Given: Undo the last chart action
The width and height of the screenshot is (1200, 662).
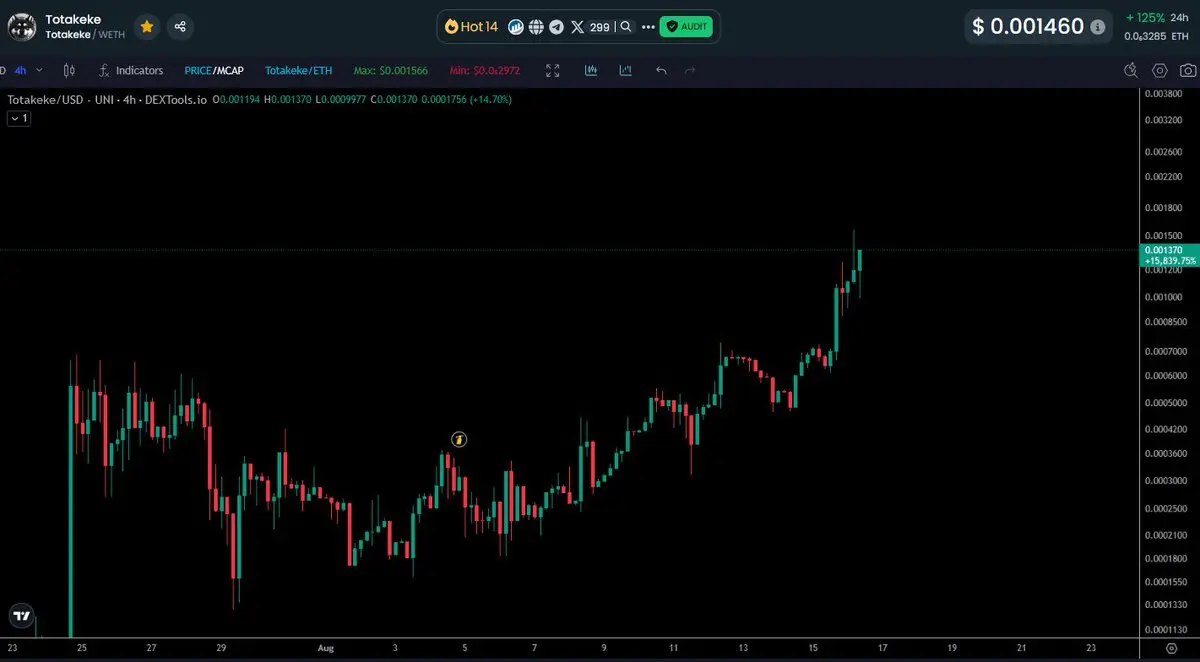Looking at the screenshot, I should tap(661, 70).
